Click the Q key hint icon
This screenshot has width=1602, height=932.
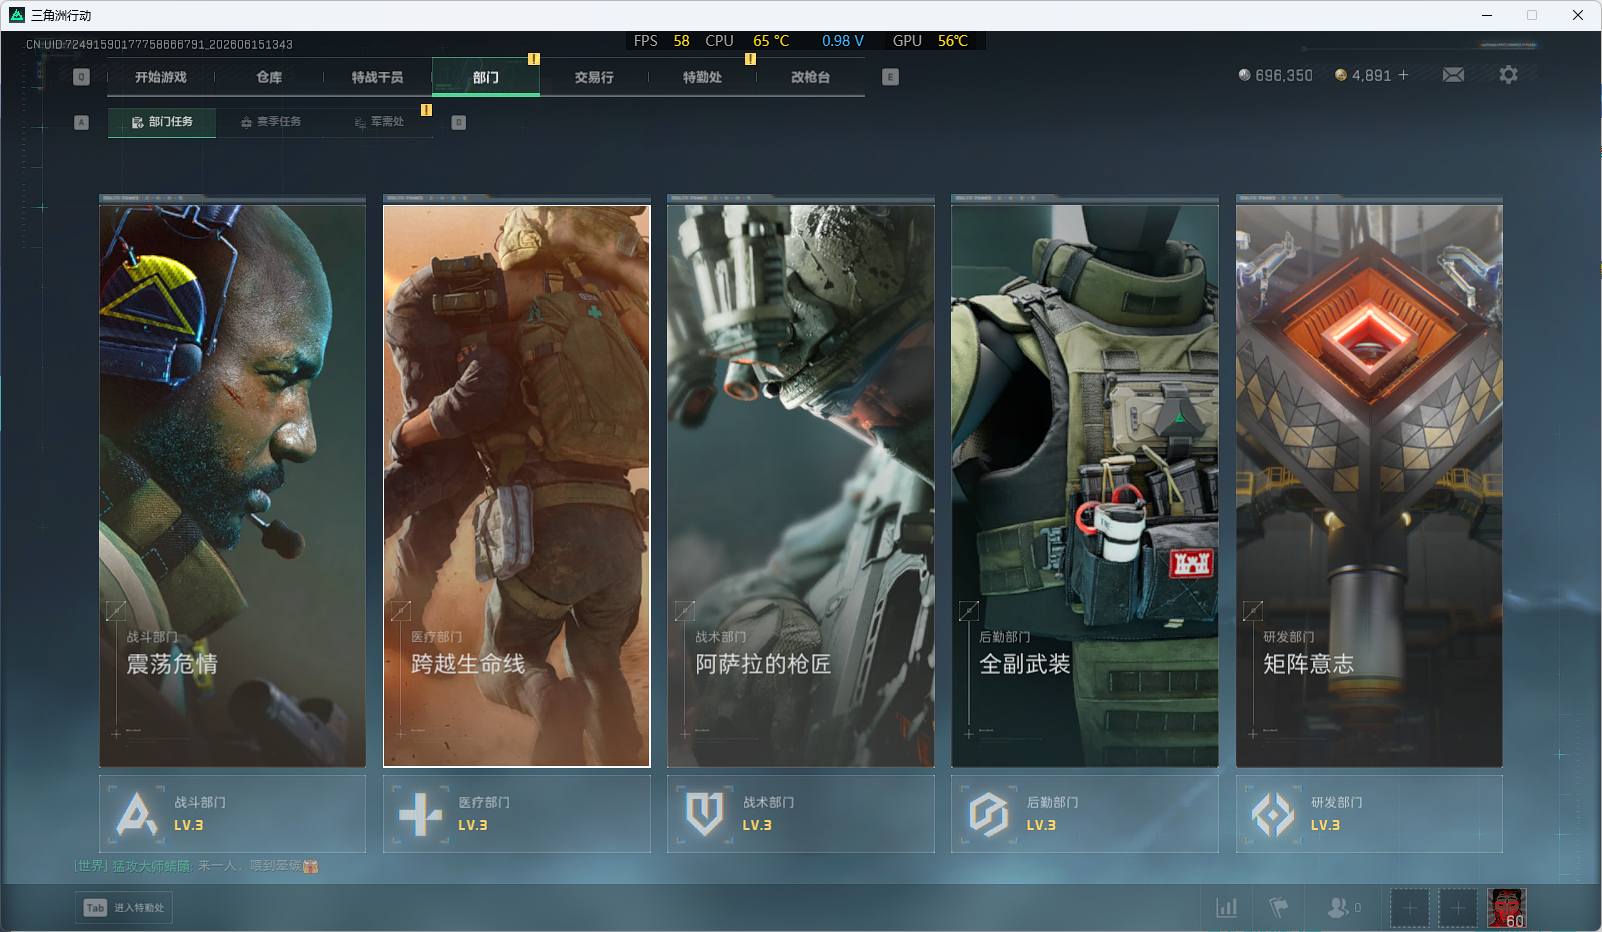[x=82, y=77]
